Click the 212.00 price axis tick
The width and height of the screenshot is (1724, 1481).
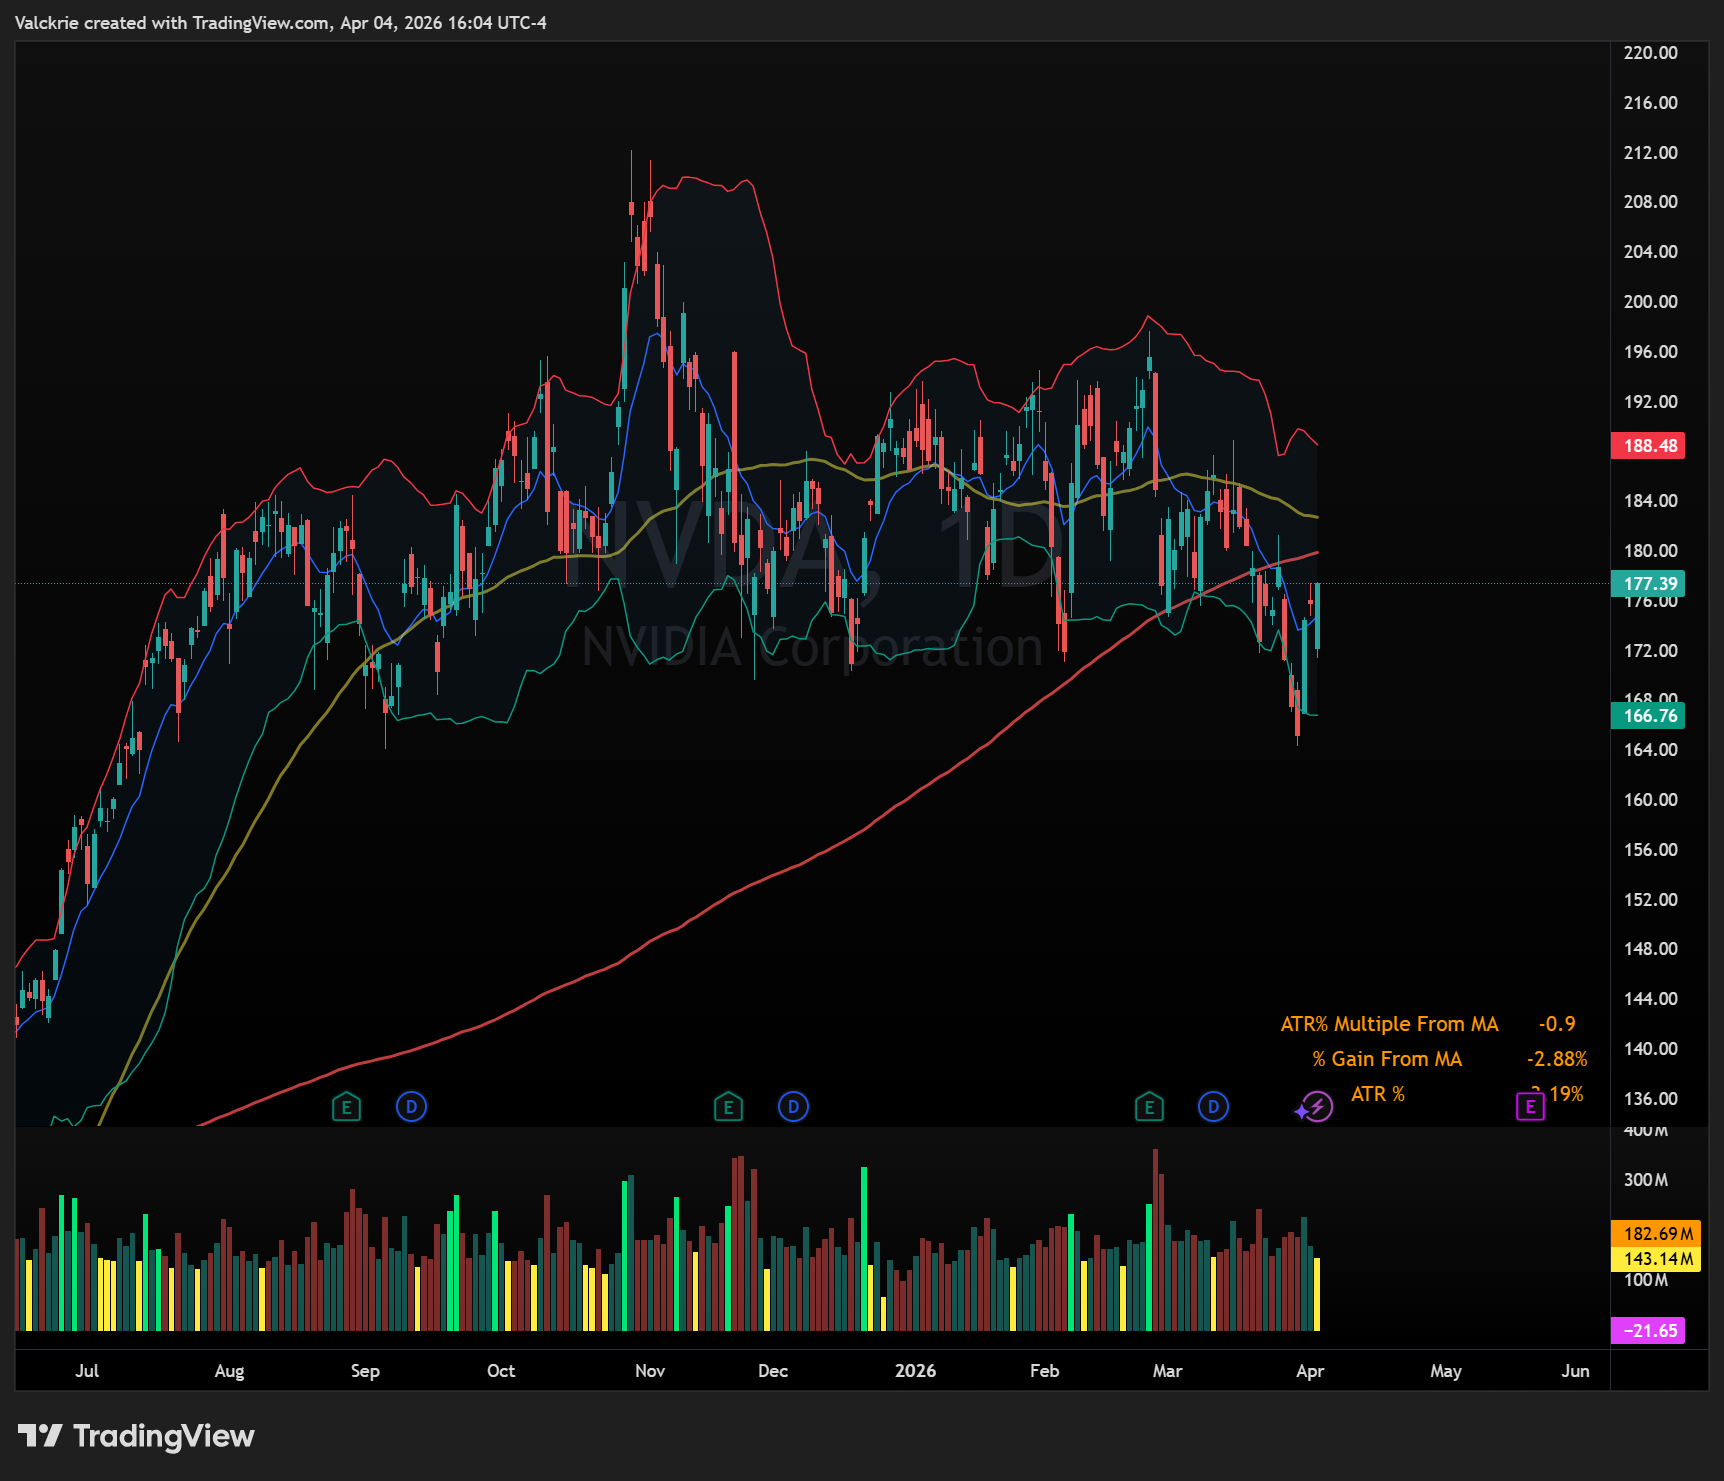pyautogui.click(x=1650, y=153)
